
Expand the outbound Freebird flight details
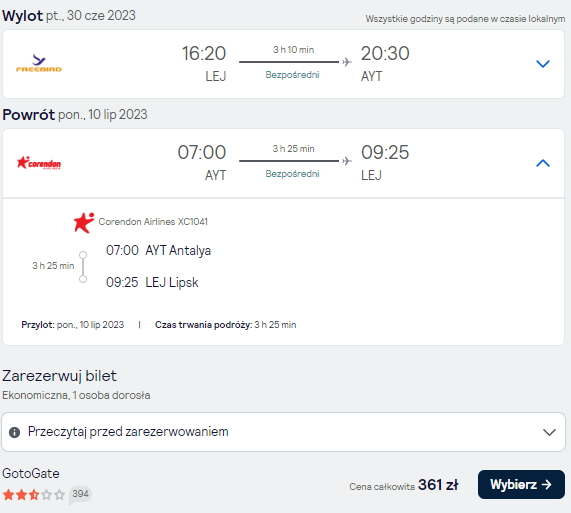543,64
